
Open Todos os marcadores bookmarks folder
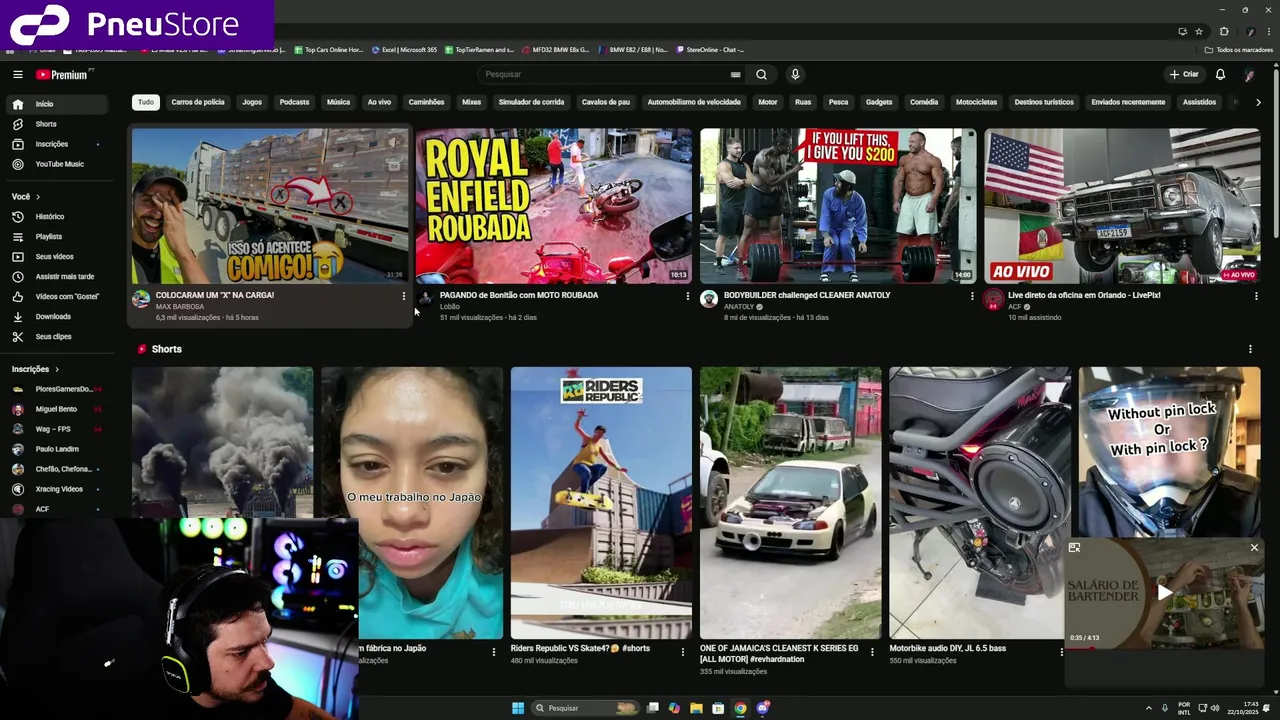coord(1239,50)
